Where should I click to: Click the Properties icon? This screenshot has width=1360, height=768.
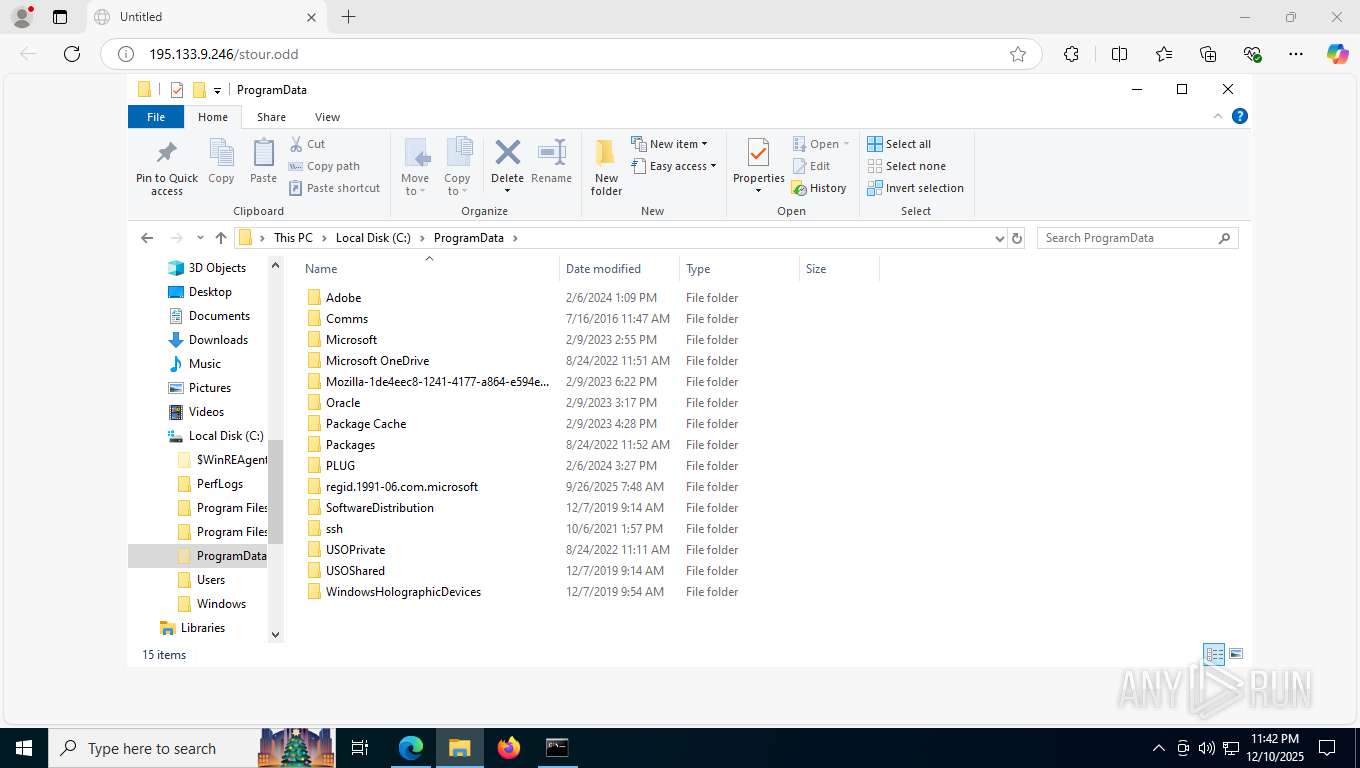click(758, 153)
